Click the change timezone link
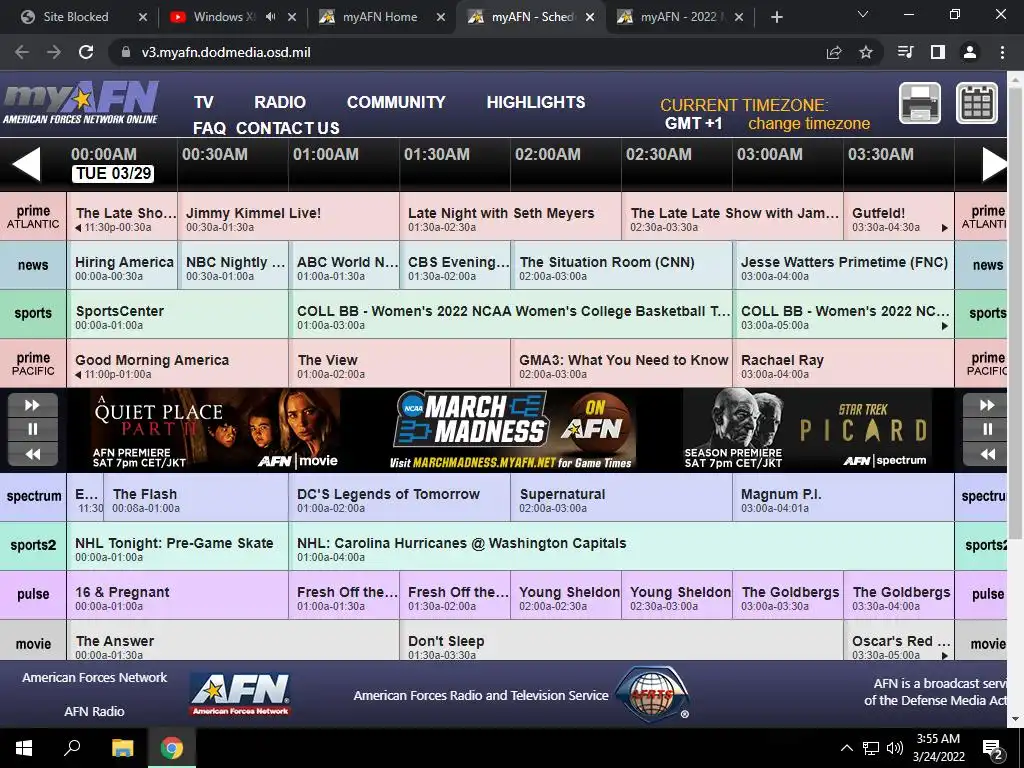 [x=808, y=123]
